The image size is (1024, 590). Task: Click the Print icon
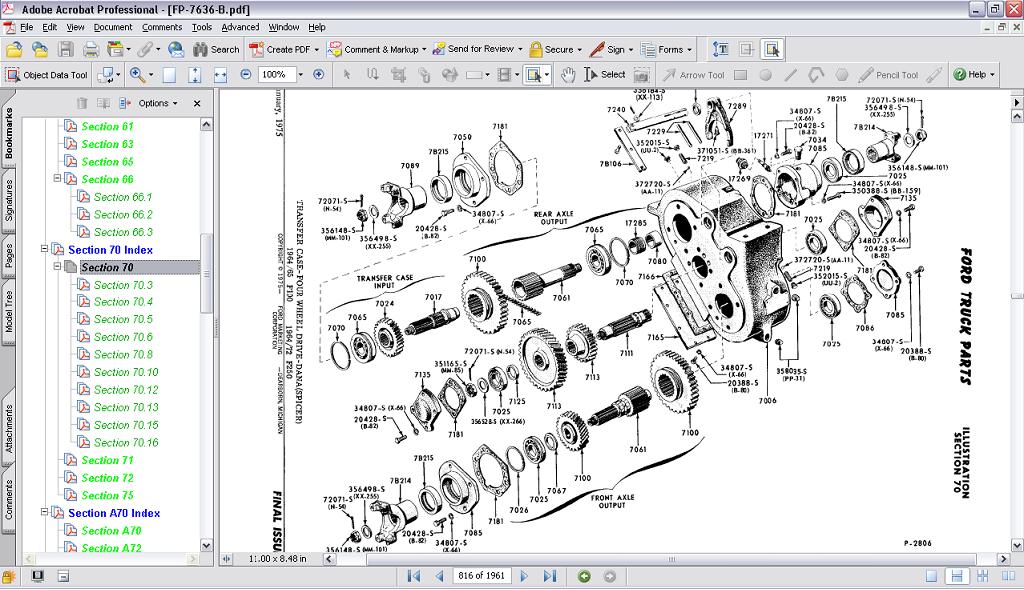(x=91, y=50)
